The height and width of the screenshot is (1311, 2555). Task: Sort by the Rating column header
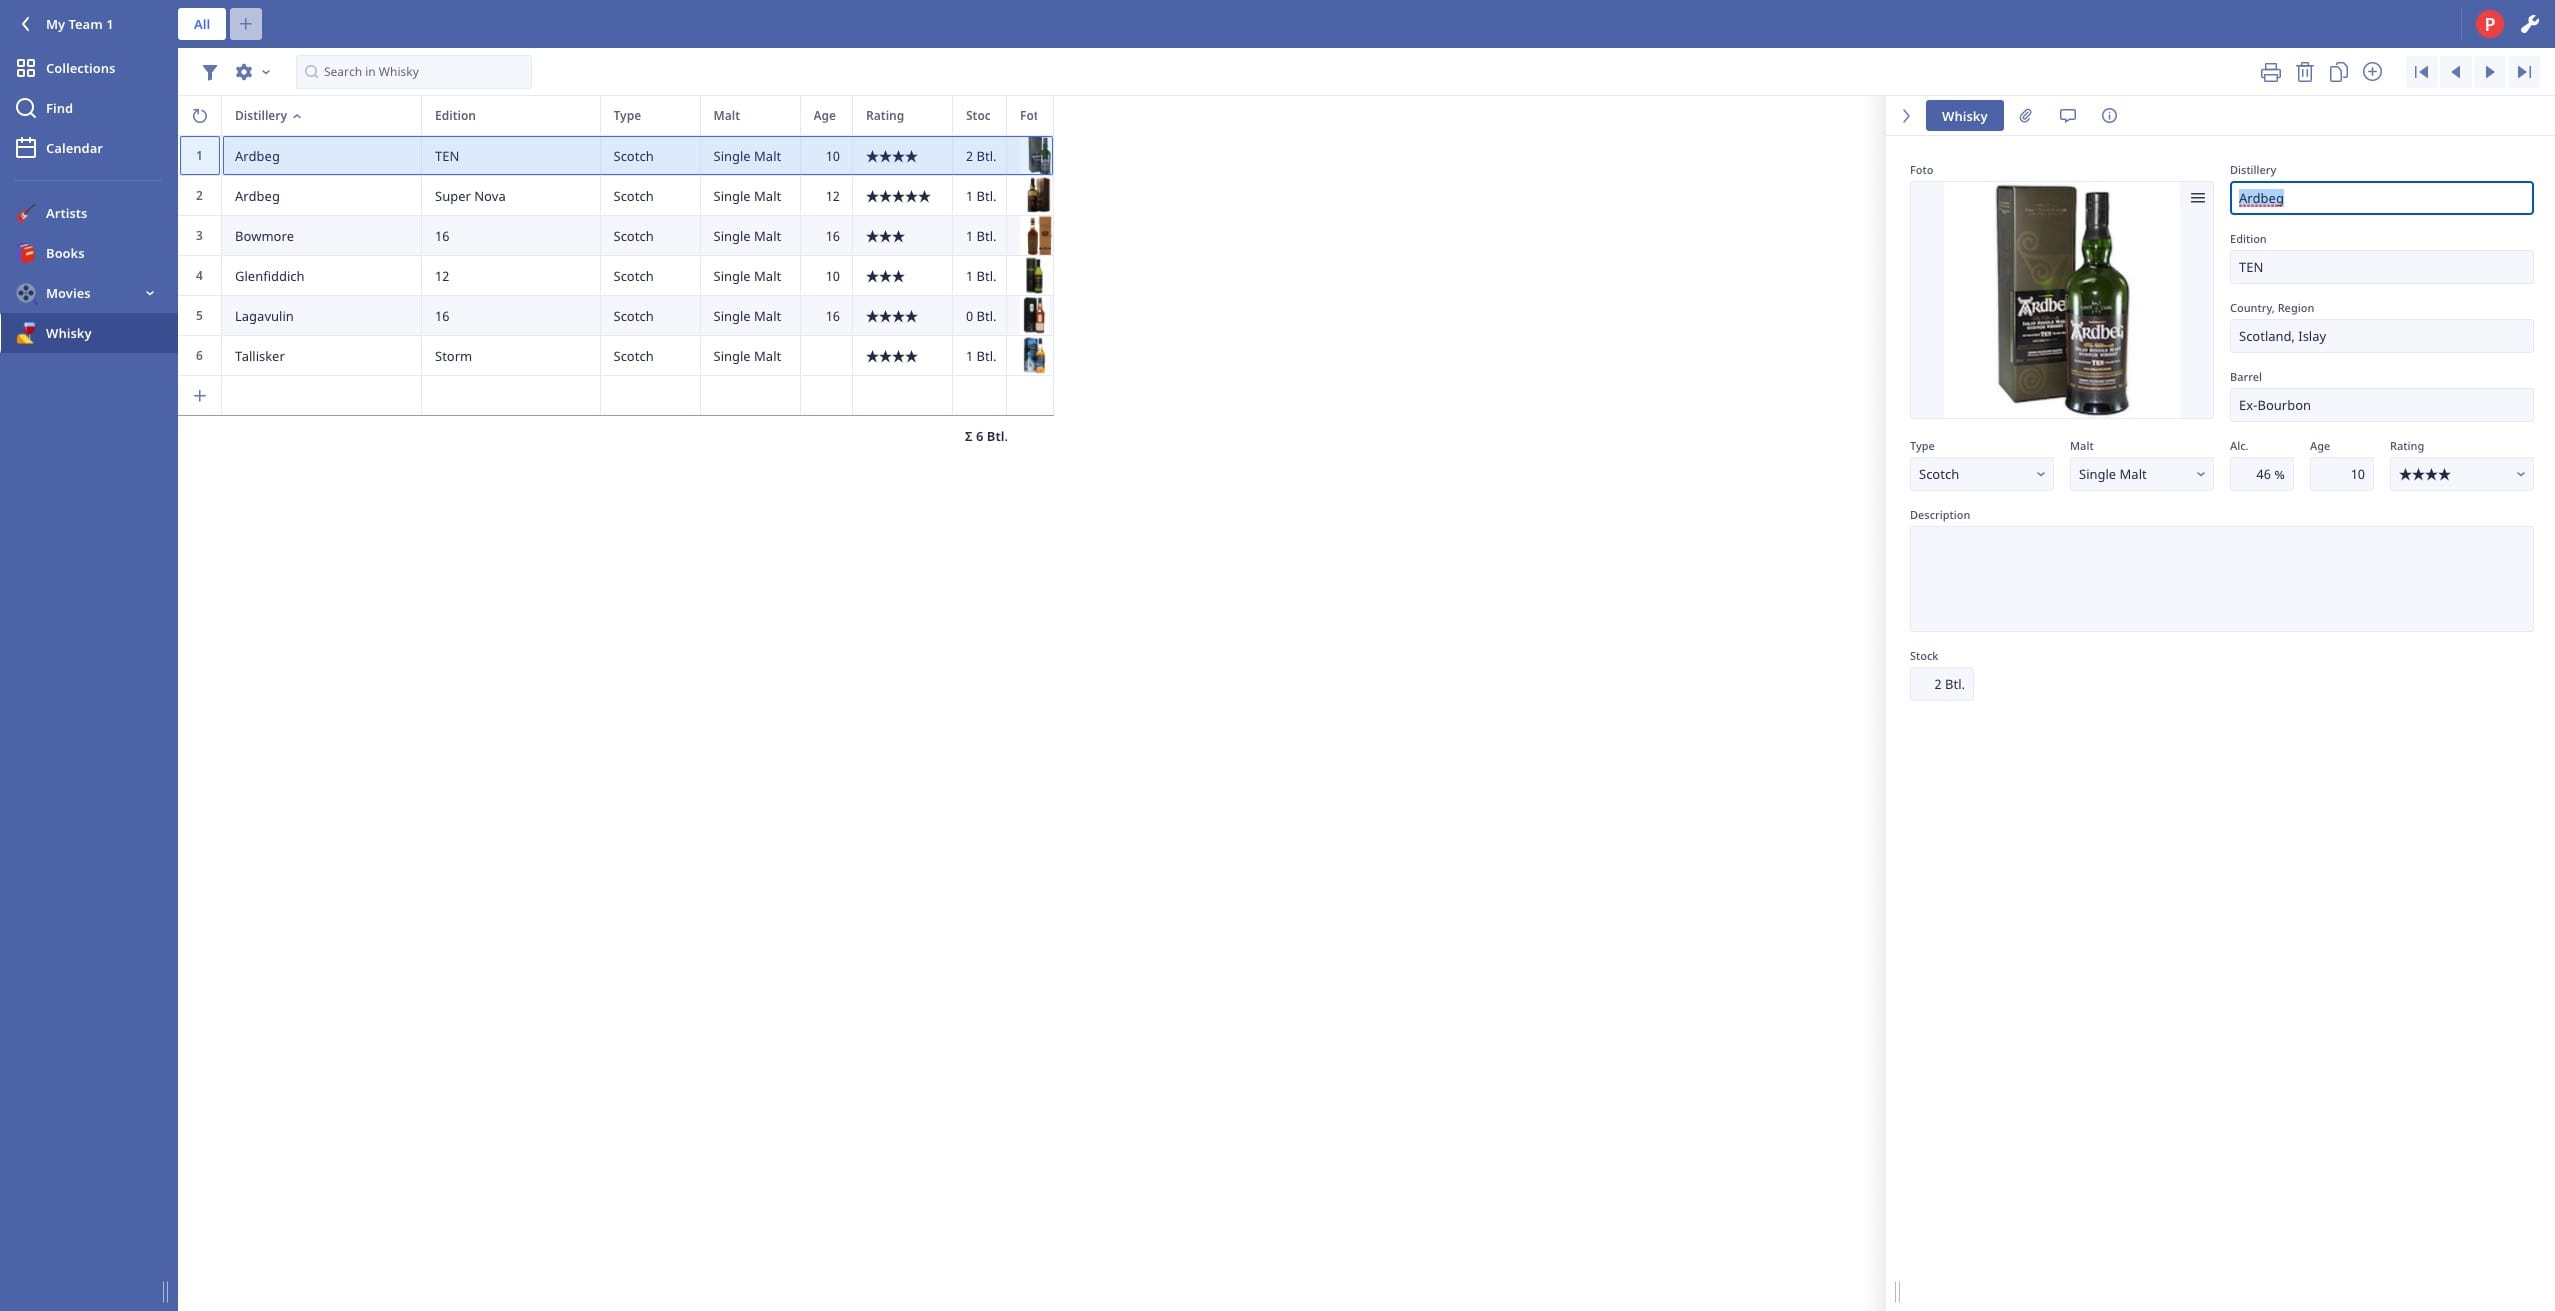pyautogui.click(x=902, y=116)
